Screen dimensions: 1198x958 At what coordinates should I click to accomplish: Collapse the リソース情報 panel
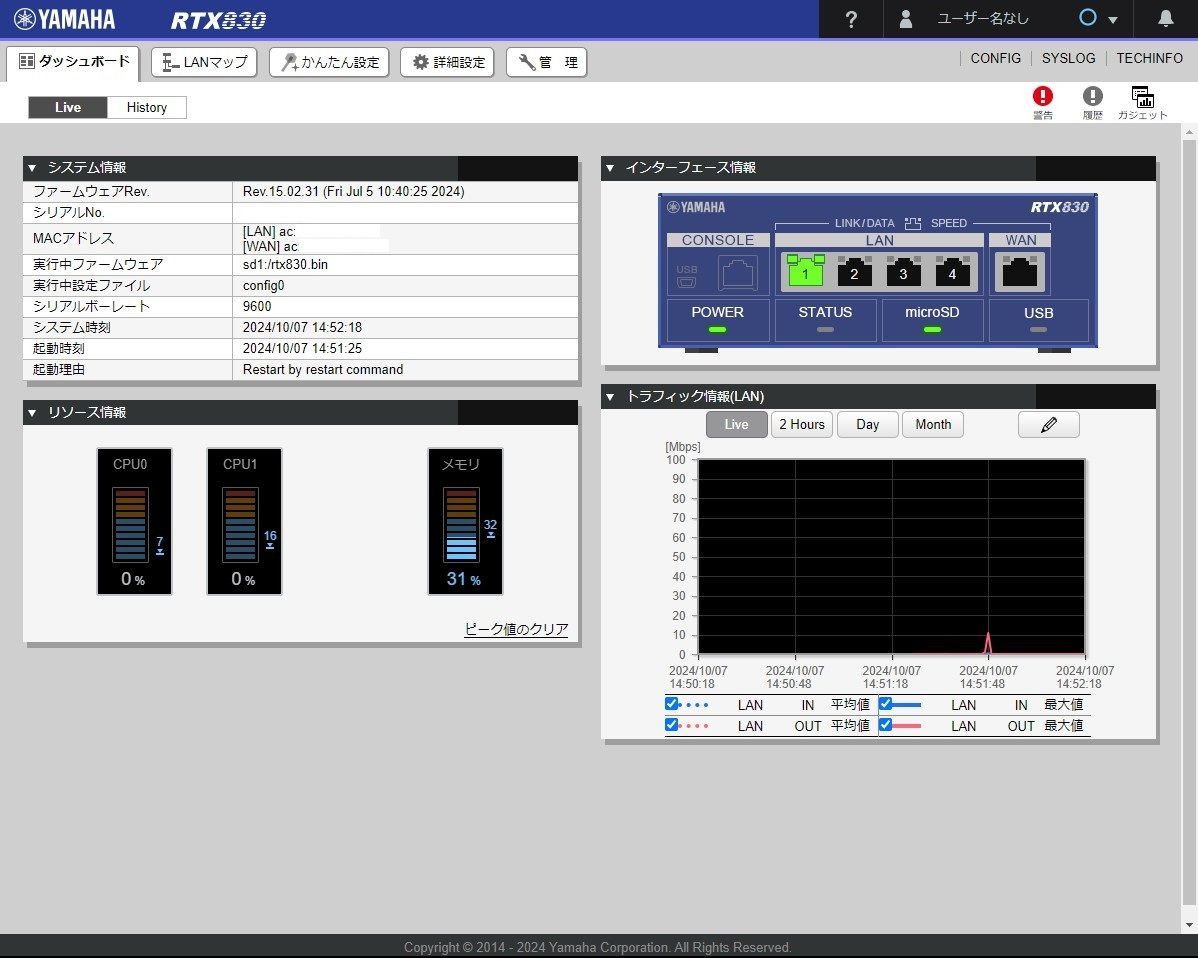tap(32, 413)
